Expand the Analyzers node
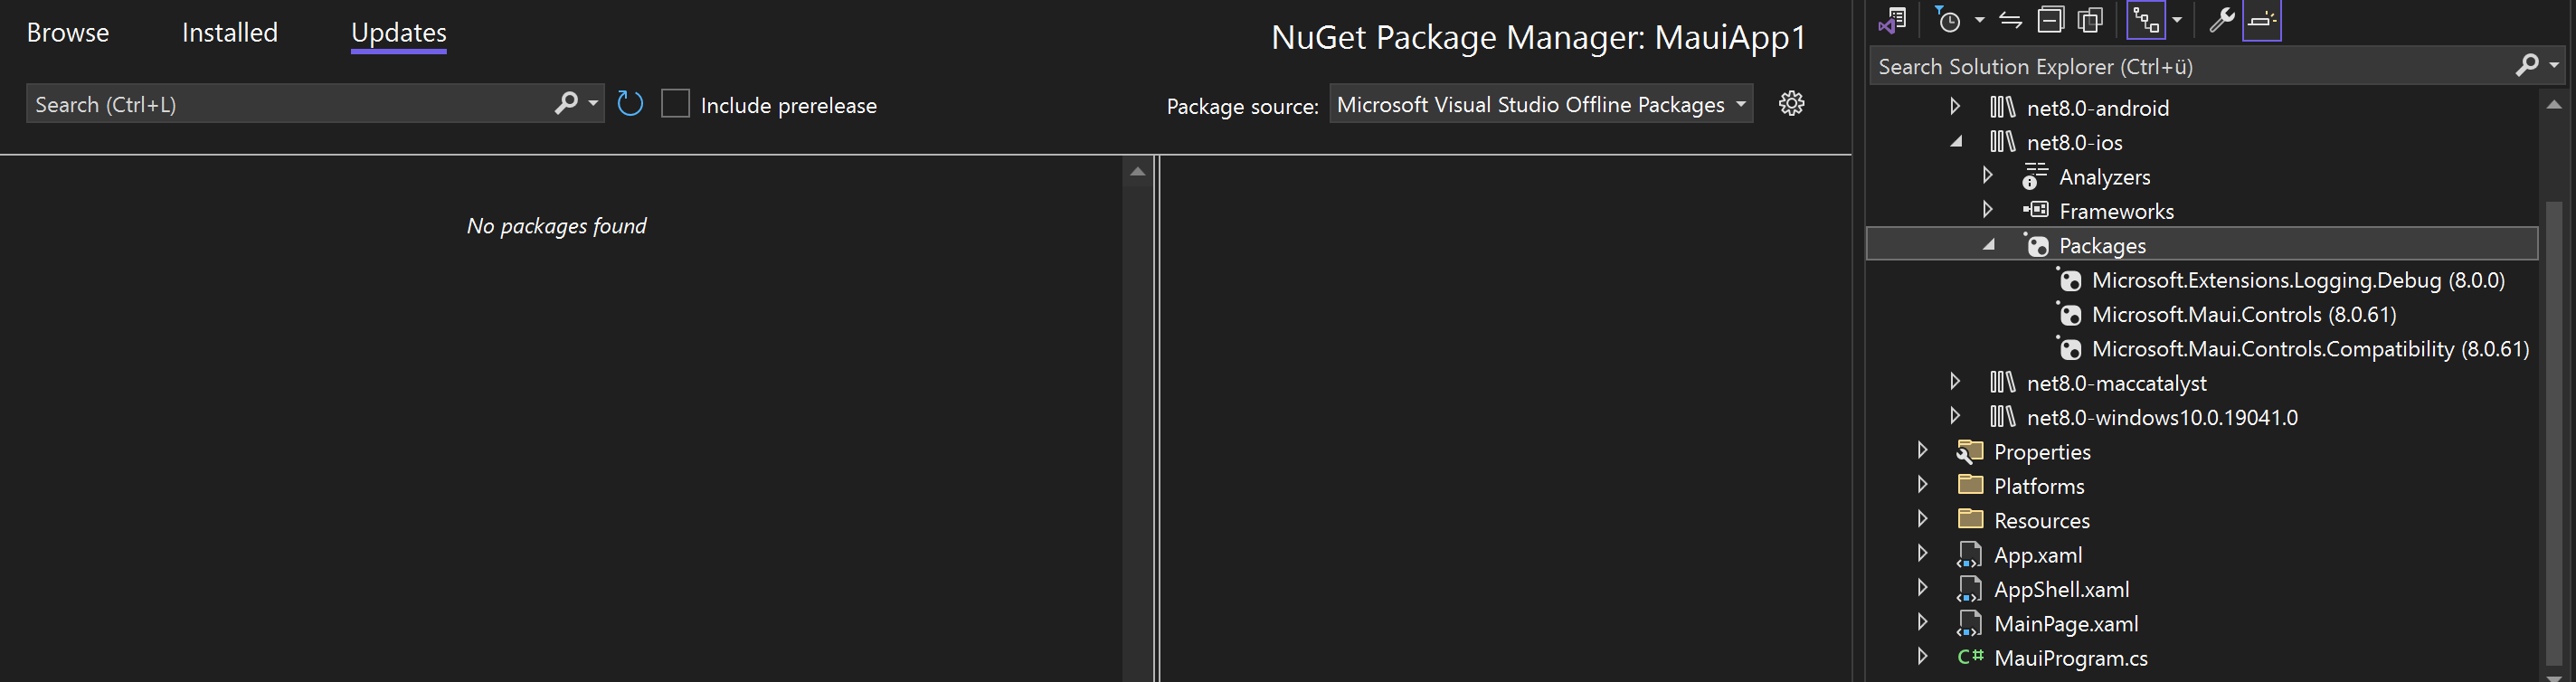Image resolution: width=2576 pixels, height=682 pixels. pyautogui.click(x=1987, y=175)
